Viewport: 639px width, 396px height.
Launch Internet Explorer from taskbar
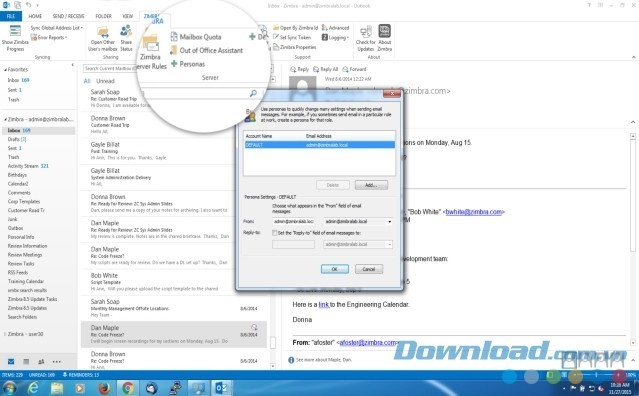pyautogui.click(x=33, y=388)
